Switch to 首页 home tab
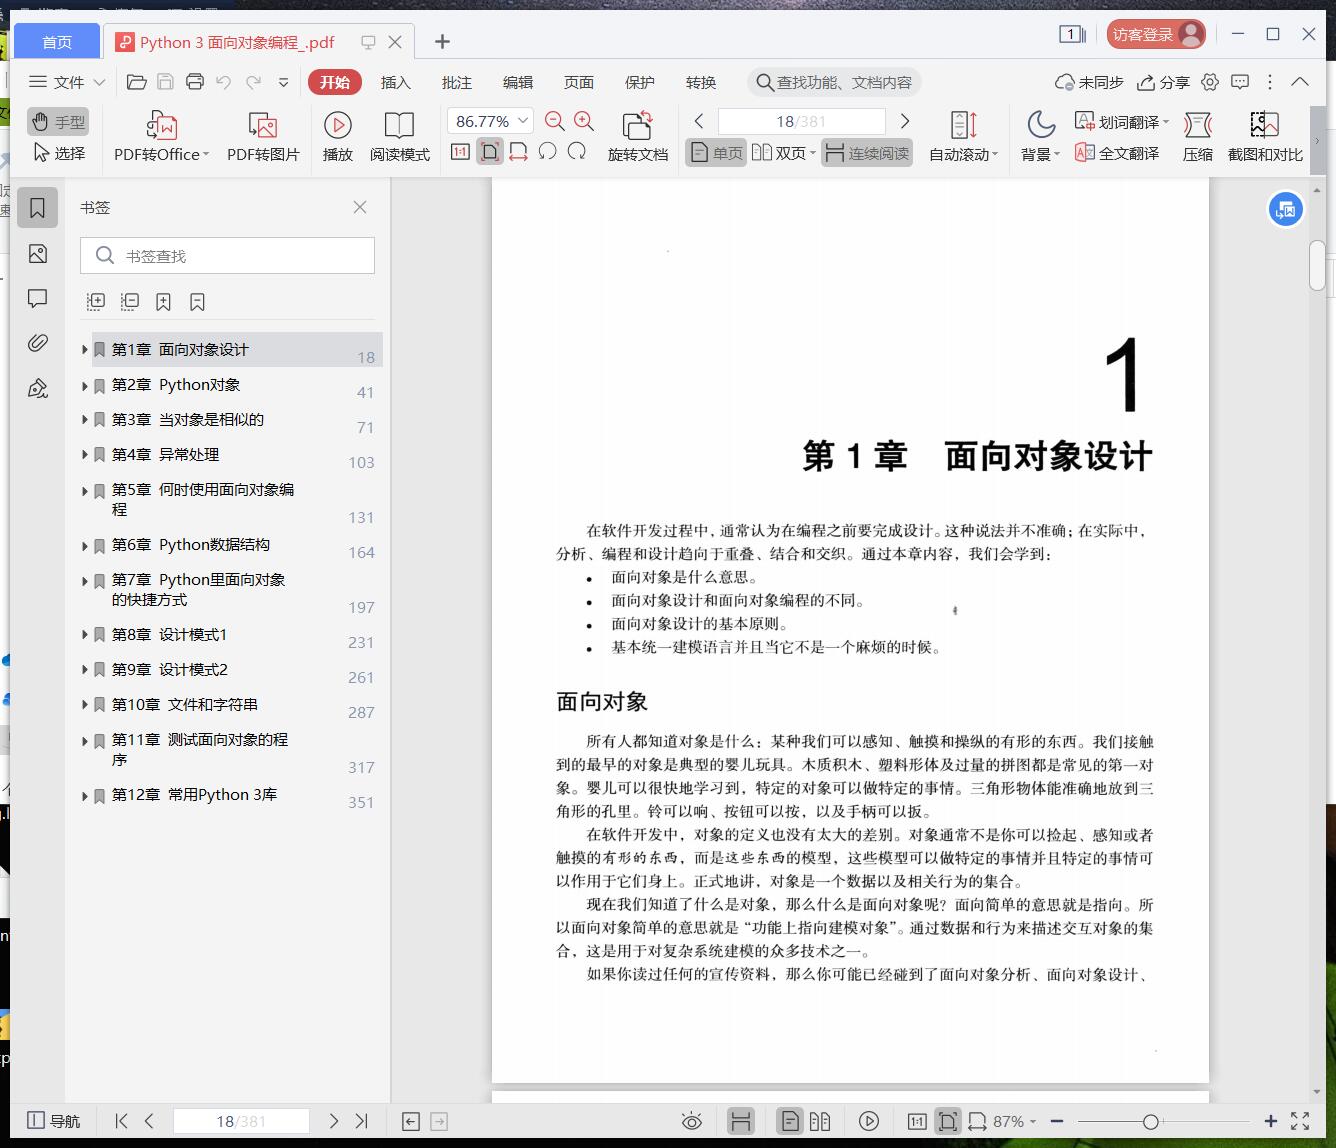1336x1148 pixels. click(x=57, y=41)
